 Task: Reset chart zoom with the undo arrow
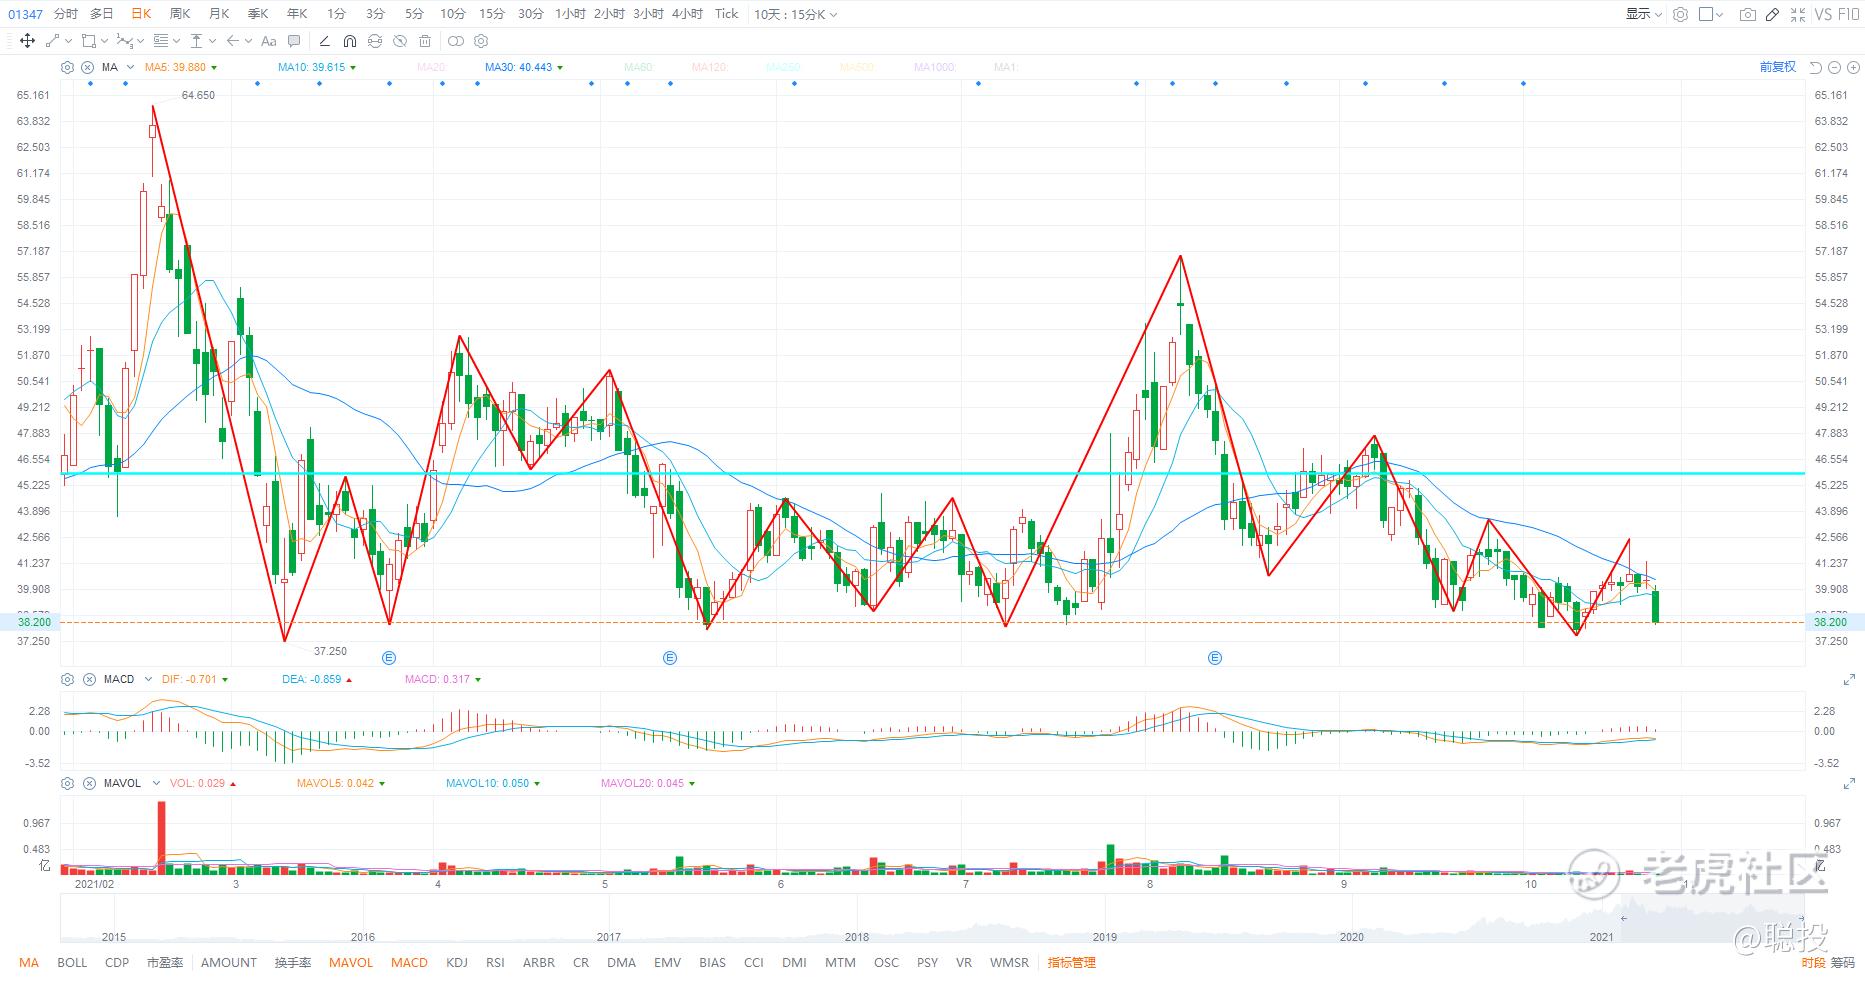pyautogui.click(x=1816, y=67)
